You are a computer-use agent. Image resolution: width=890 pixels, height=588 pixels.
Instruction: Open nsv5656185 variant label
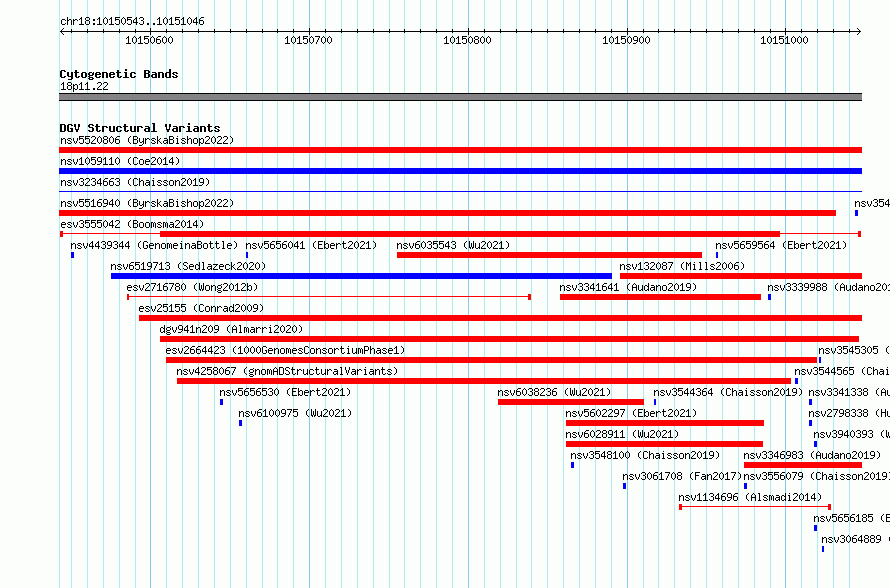(x=851, y=518)
